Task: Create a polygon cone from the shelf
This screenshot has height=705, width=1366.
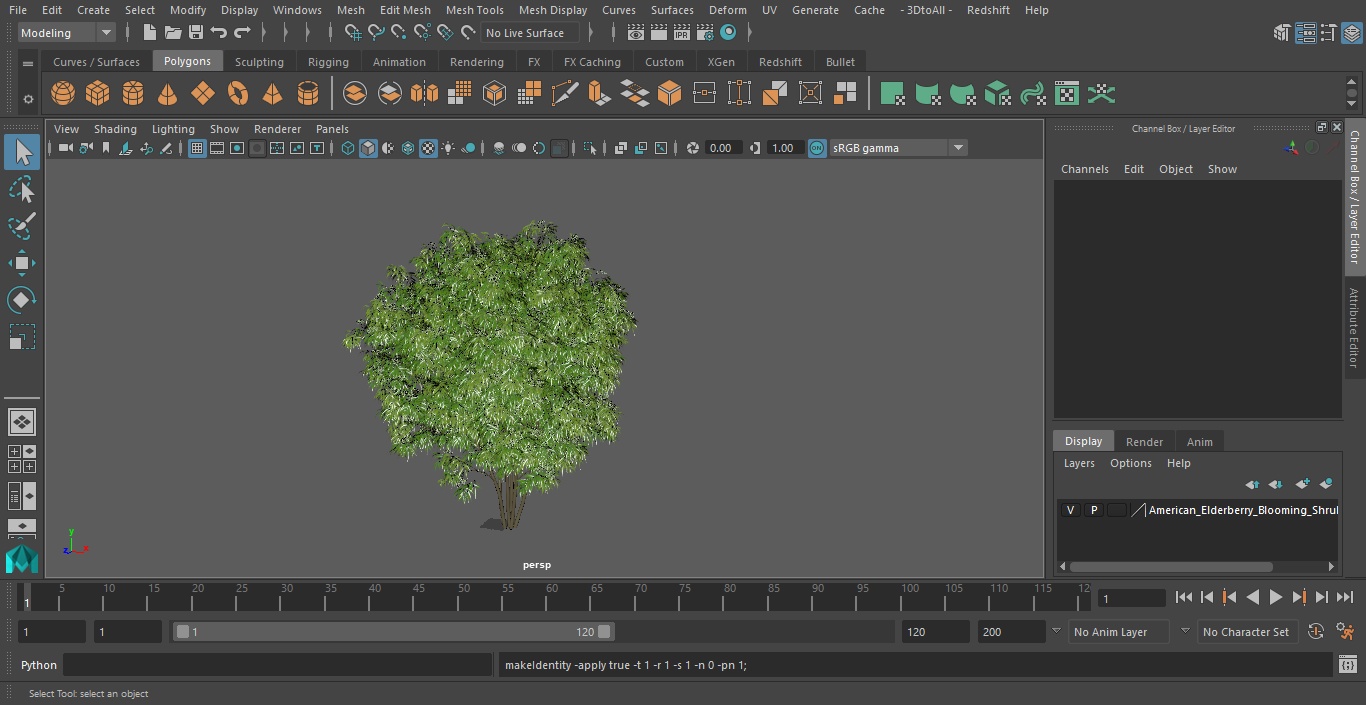Action: point(167,94)
